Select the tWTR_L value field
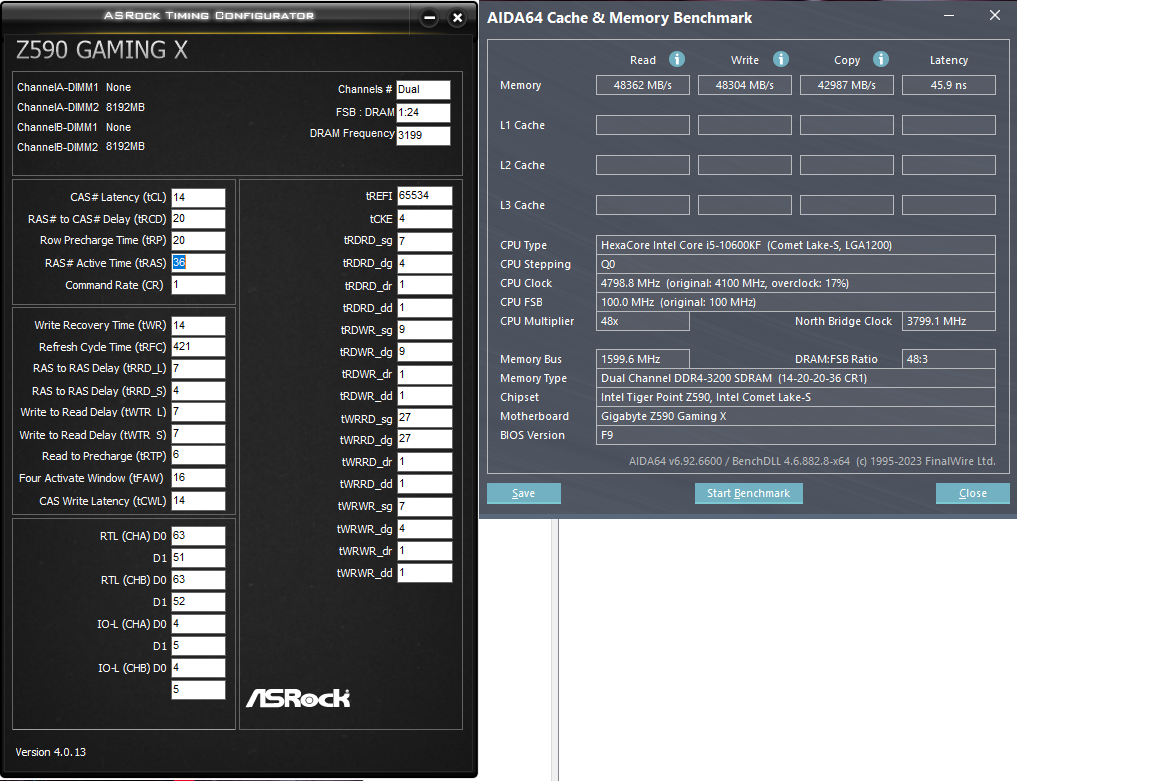1152x781 pixels. pyautogui.click(x=198, y=412)
